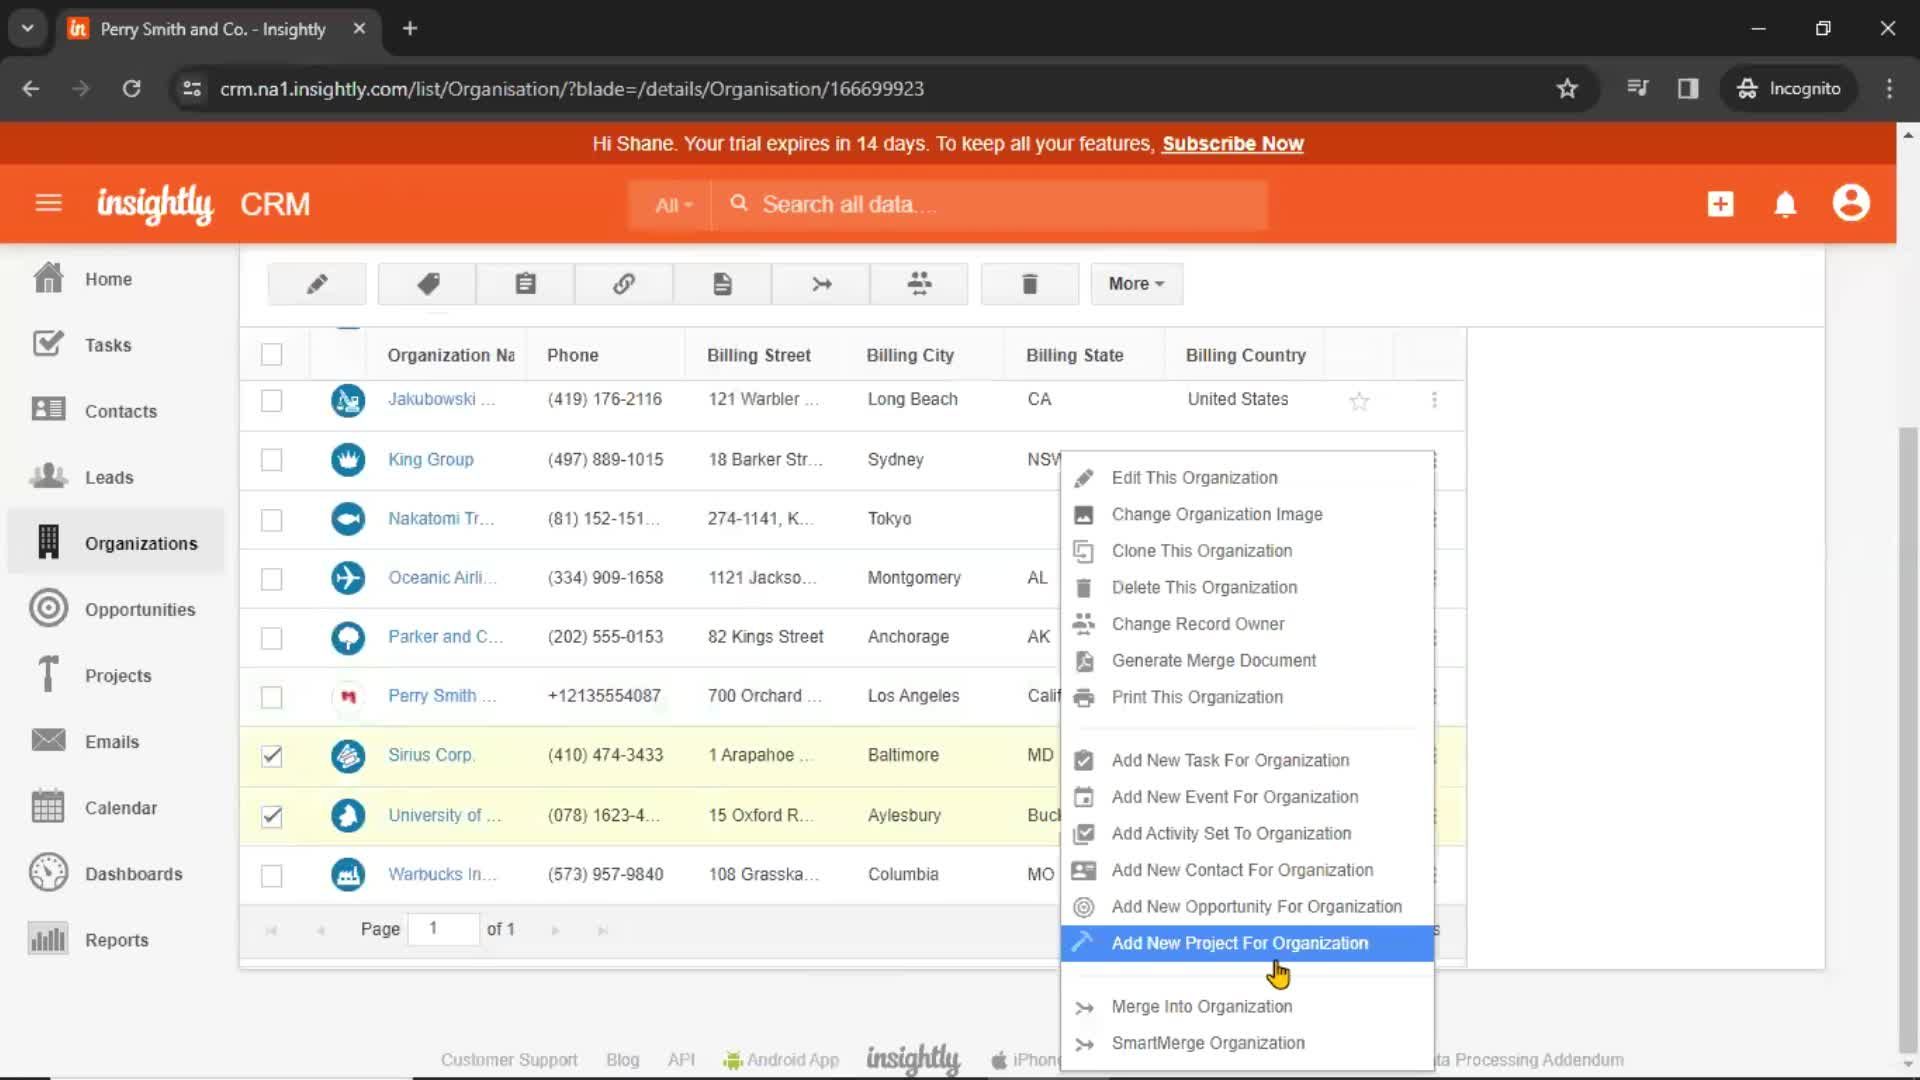Choose Delete This Organization
The height and width of the screenshot is (1080, 1920).
pos(1247,588)
